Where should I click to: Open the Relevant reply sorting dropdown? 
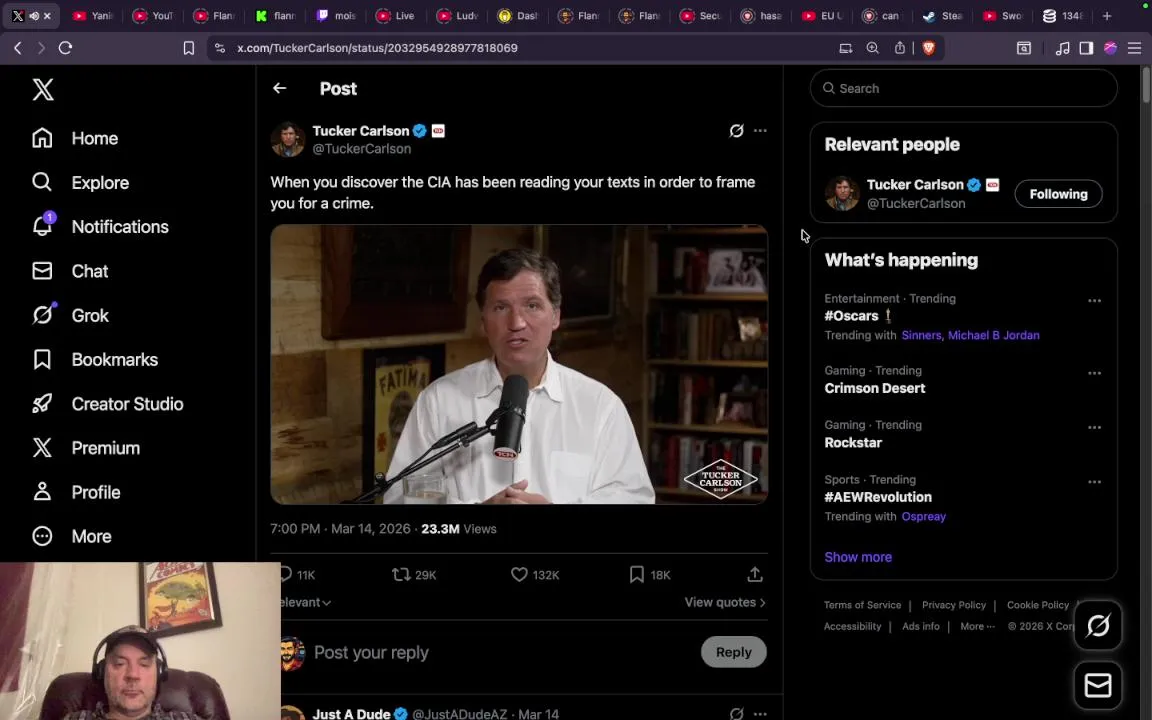(306, 602)
